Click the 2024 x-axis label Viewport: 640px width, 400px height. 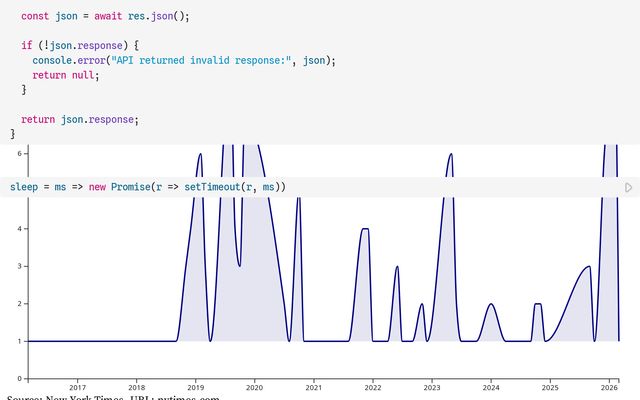click(x=490, y=387)
